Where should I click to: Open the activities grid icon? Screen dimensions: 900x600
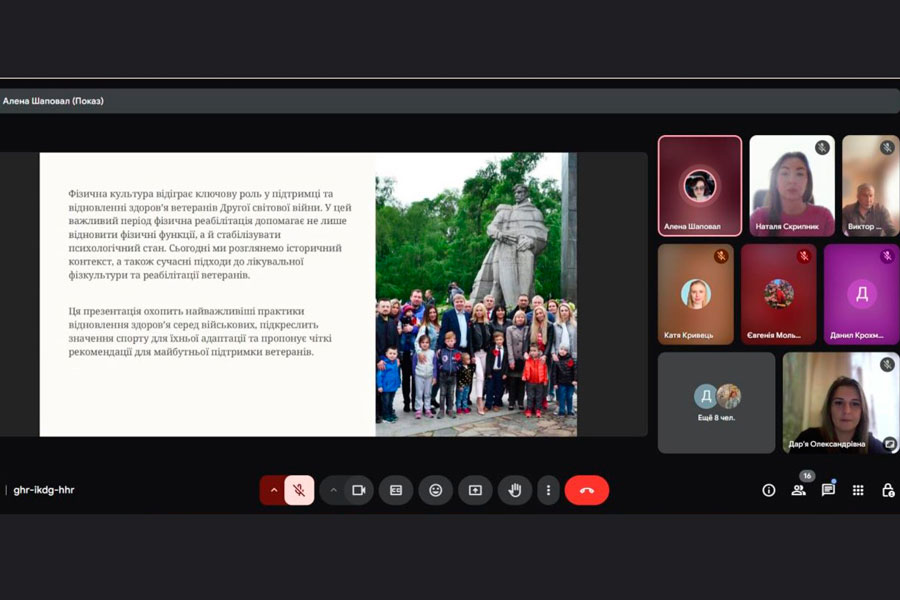858,490
